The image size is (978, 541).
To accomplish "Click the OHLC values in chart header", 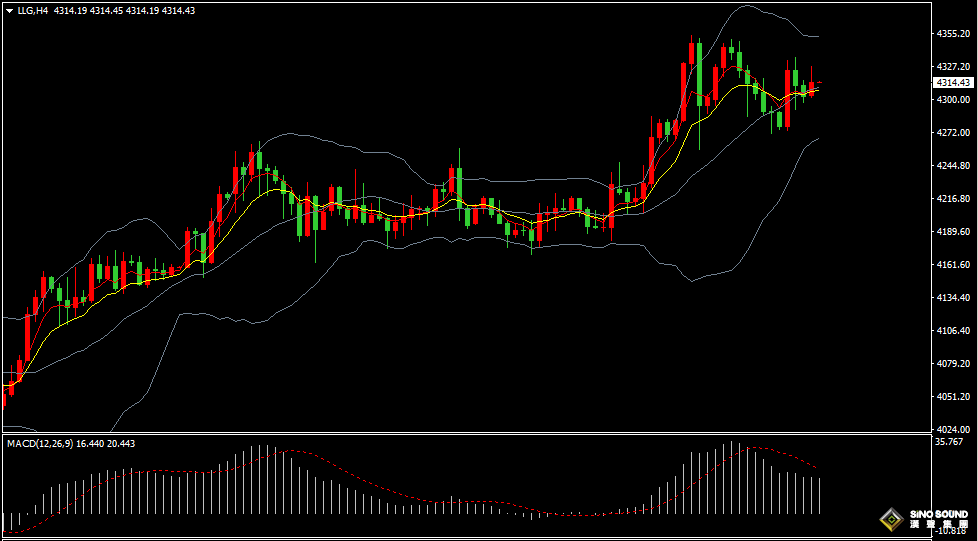I will (x=124, y=10).
